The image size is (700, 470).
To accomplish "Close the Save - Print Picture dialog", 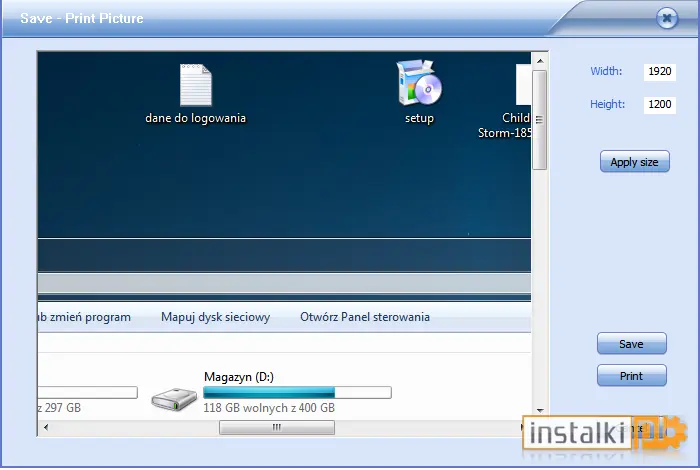I will click(x=667, y=18).
